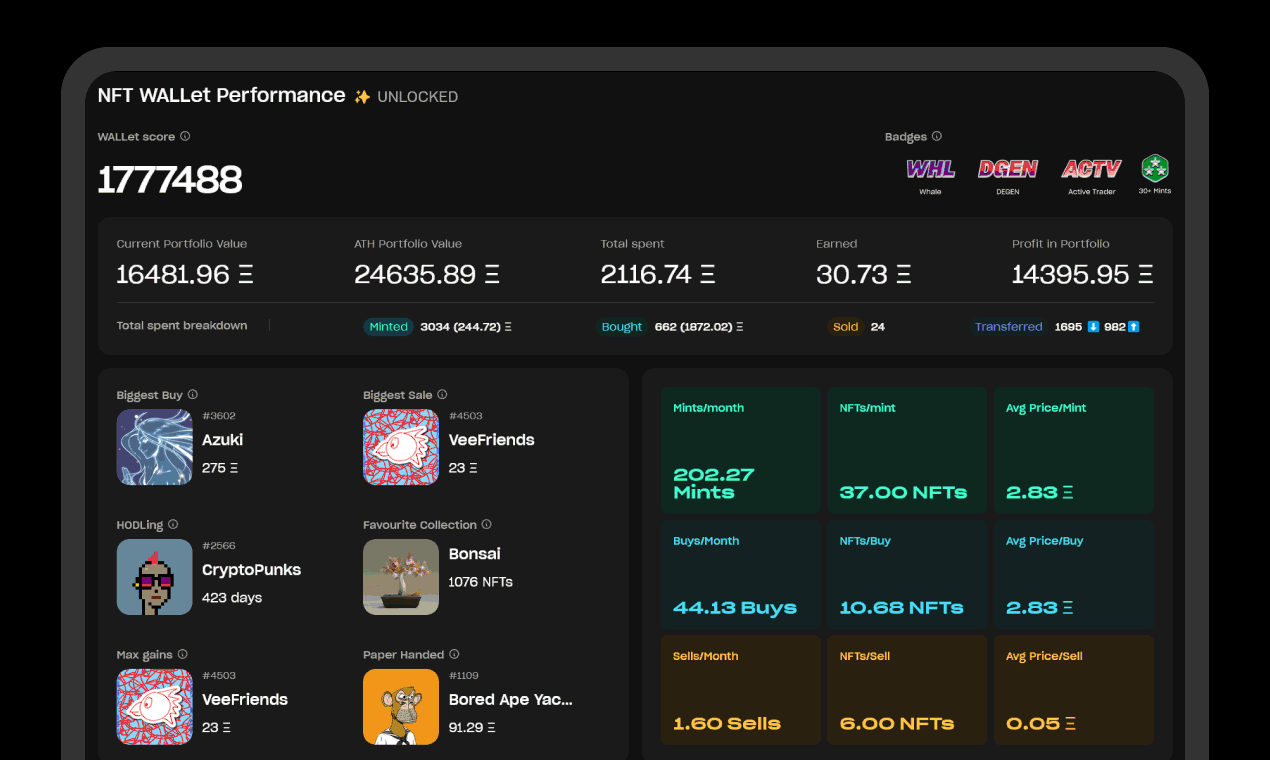Click the 91.29 Paper Handed value
This screenshot has width=1270, height=760.
click(472, 728)
